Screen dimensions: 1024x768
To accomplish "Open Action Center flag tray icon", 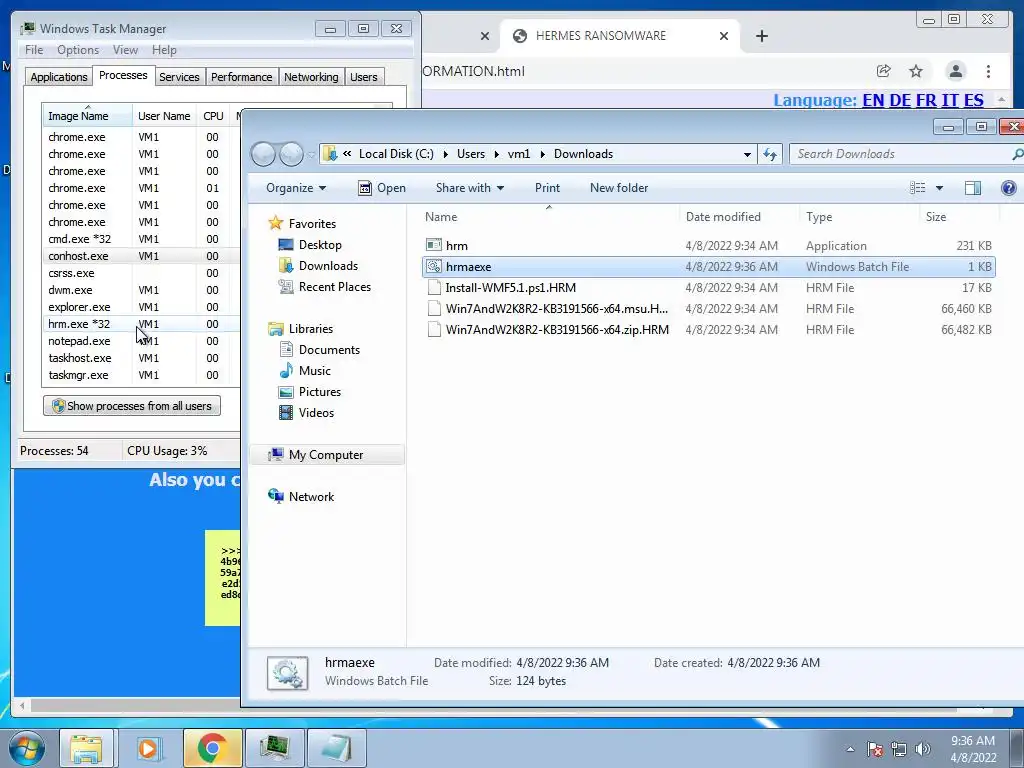I will [874, 749].
